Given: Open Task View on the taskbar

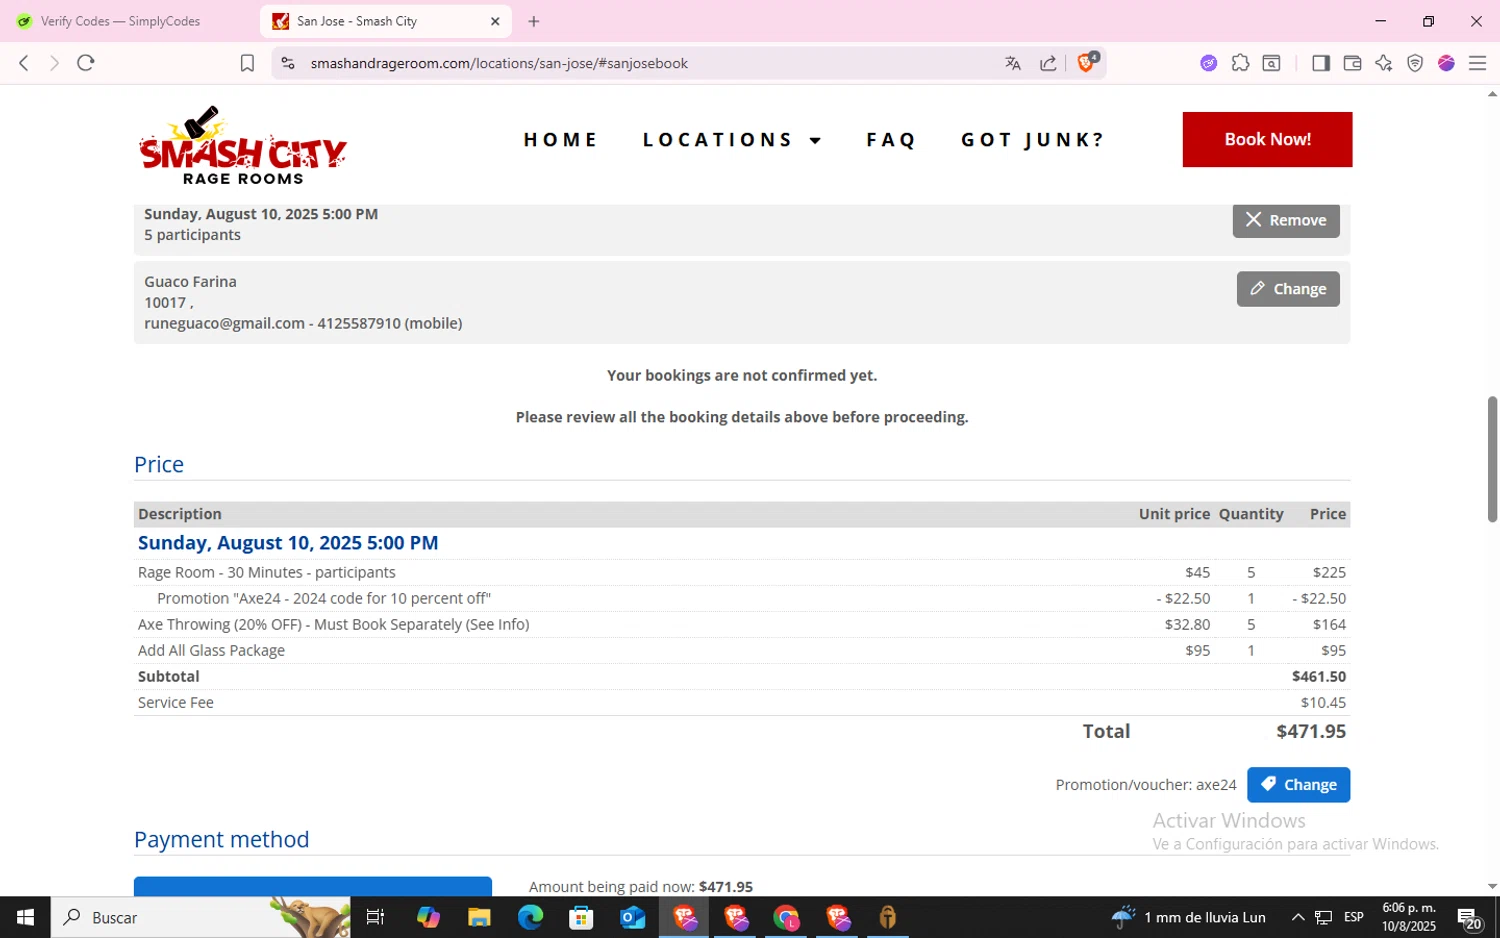Looking at the screenshot, I should [x=375, y=917].
